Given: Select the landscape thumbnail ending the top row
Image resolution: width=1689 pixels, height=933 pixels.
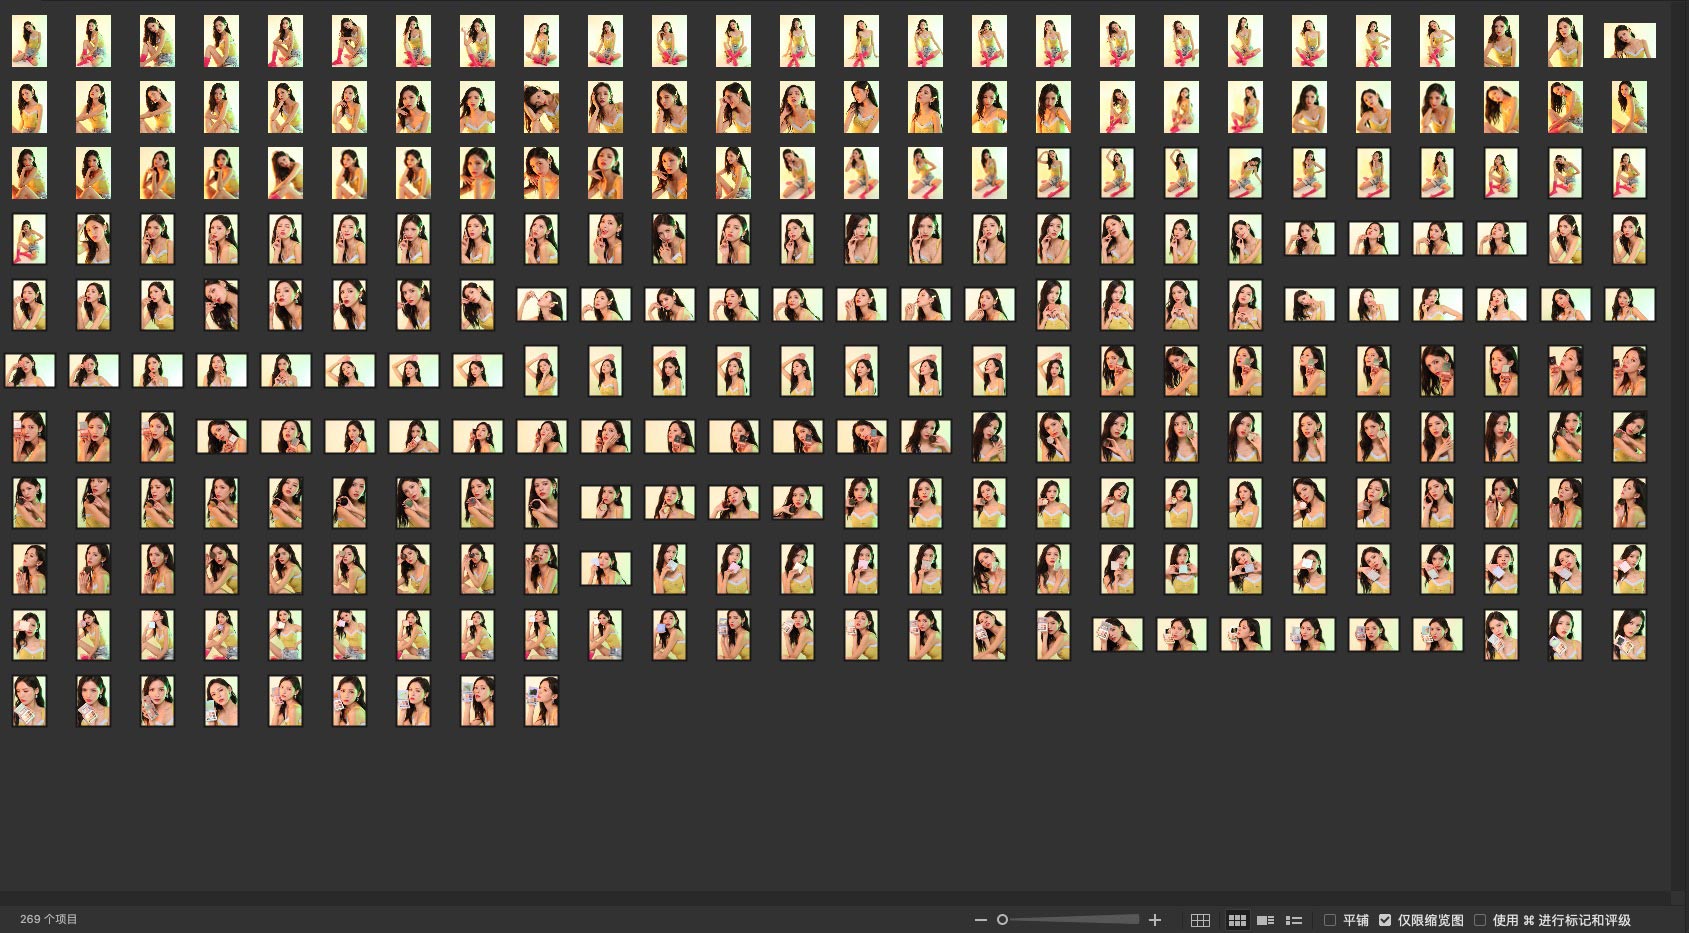Looking at the screenshot, I should pyautogui.click(x=1629, y=41).
